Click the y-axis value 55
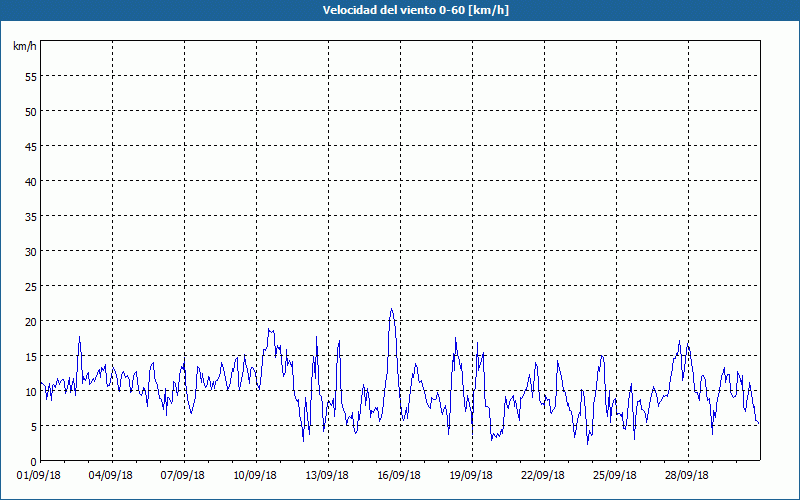Viewport: 800px width, 500px height. pos(31,77)
